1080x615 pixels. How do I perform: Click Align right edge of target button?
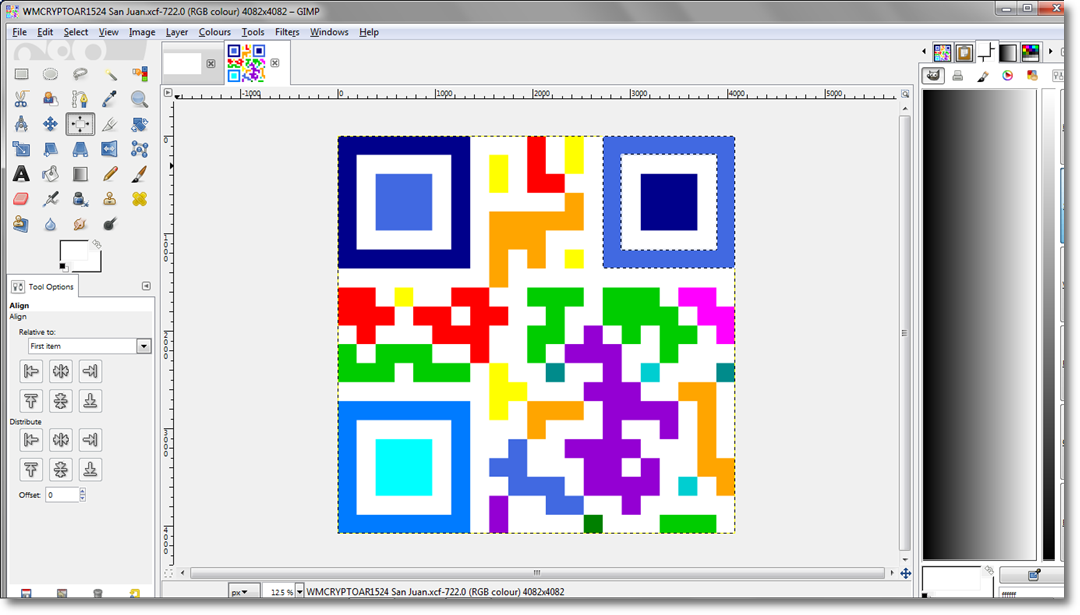90,371
